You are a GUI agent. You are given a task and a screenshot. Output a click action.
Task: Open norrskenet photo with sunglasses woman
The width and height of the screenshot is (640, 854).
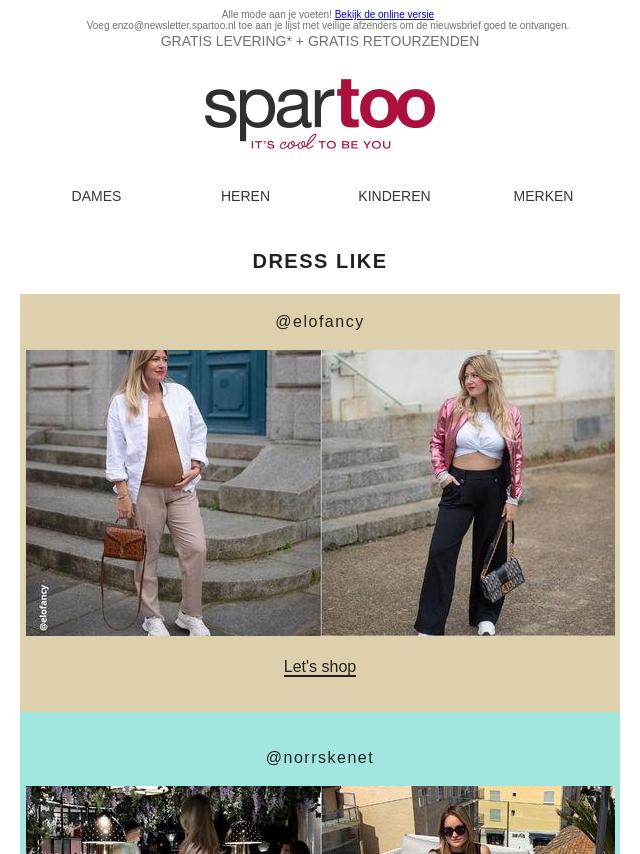(468, 820)
